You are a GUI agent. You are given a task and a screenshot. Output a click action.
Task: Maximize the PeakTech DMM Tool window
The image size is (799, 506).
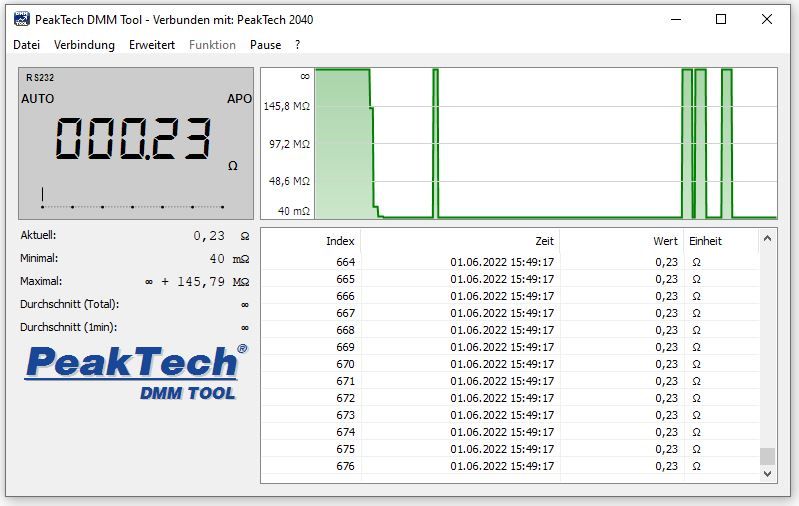[721, 19]
